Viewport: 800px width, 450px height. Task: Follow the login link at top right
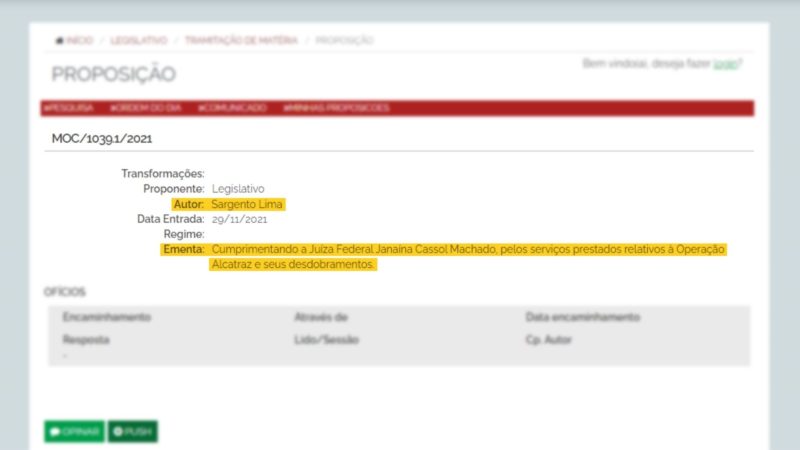[x=725, y=64]
